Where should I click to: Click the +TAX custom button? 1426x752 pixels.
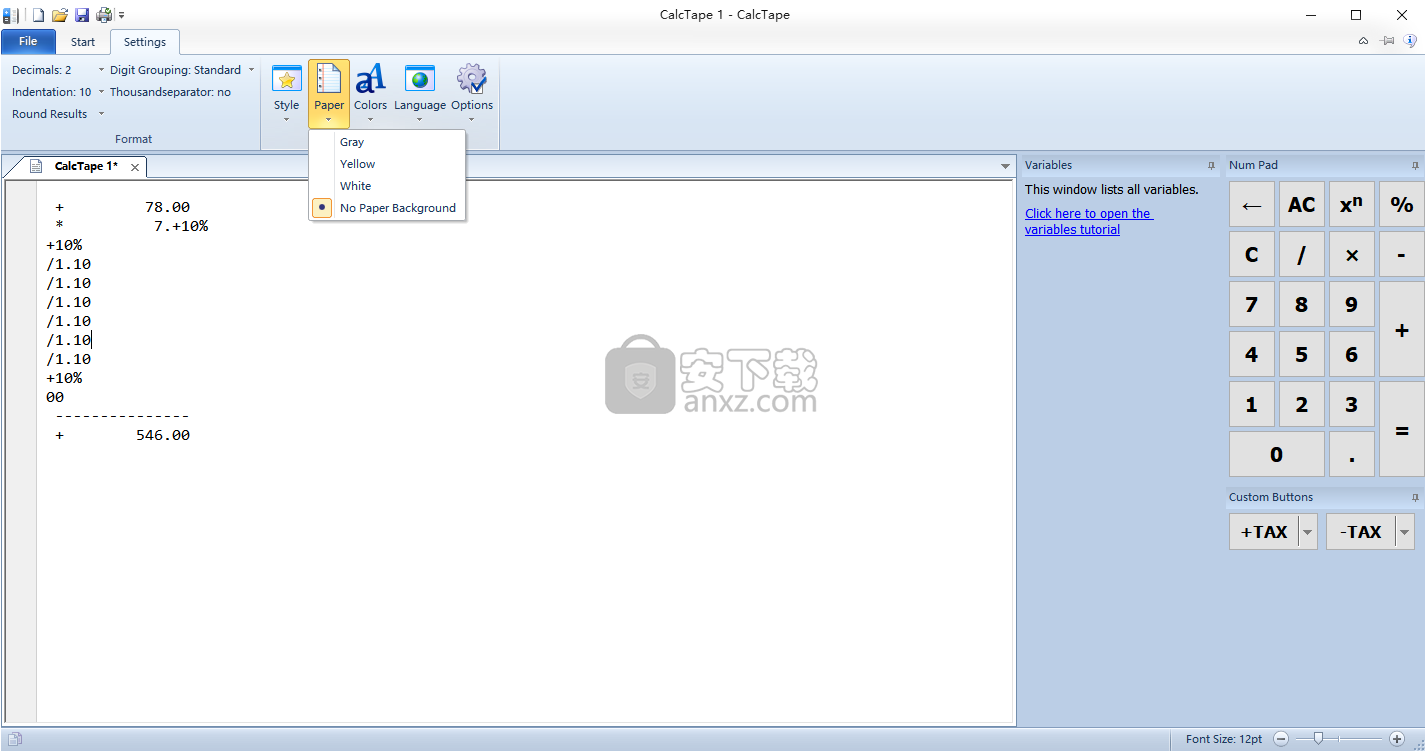click(1264, 532)
